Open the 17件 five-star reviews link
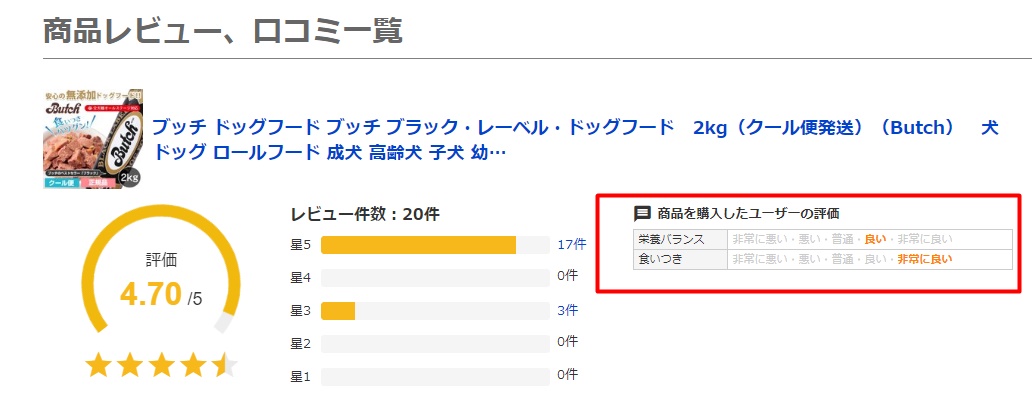 [572, 244]
